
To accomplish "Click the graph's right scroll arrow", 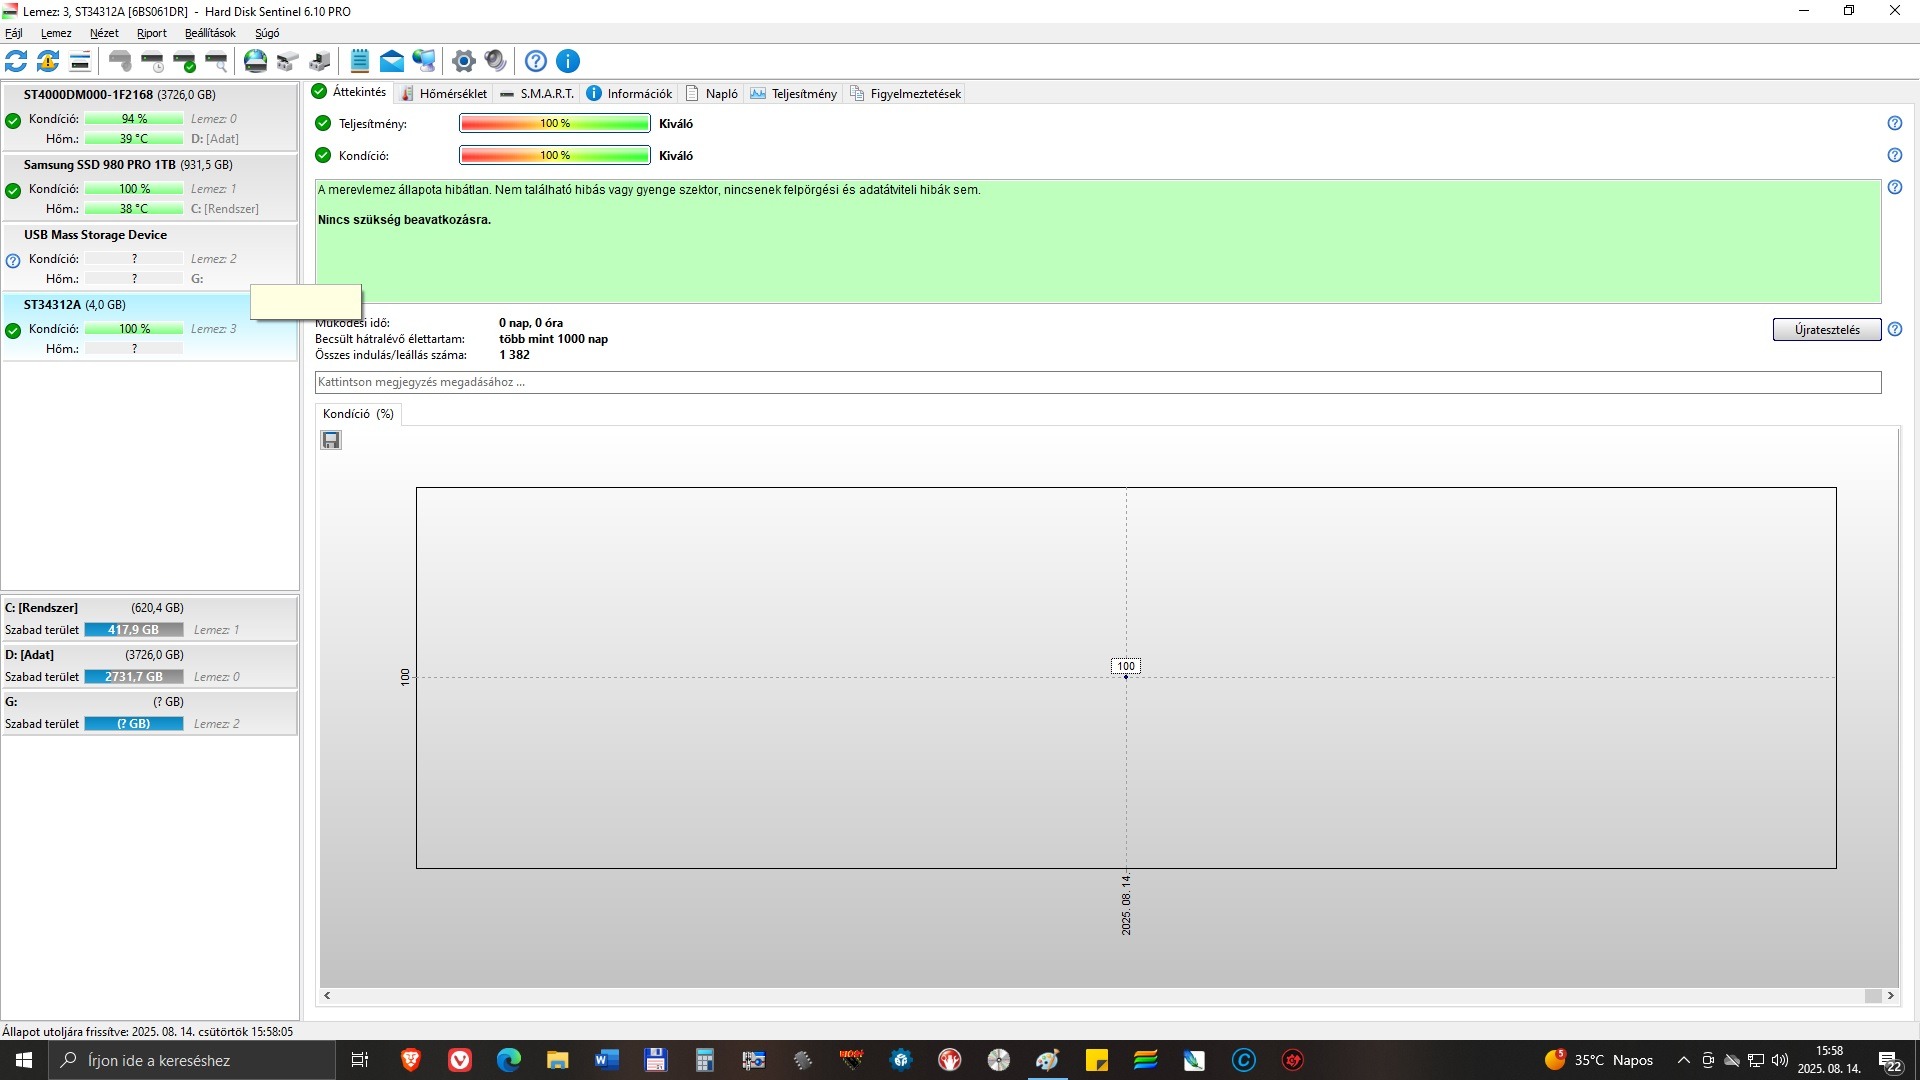I will click(x=1890, y=996).
